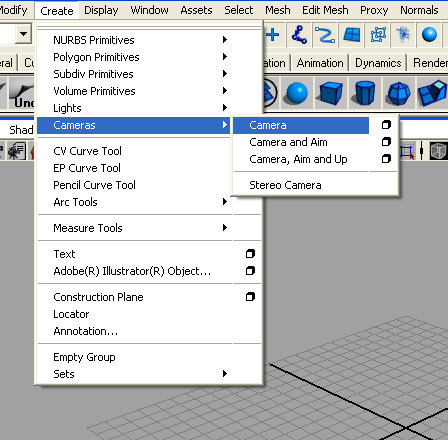Image resolution: width=448 pixels, height=440 pixels.
Task: Choose Stereo Camera from submenu
Action: tap(285, 185)
